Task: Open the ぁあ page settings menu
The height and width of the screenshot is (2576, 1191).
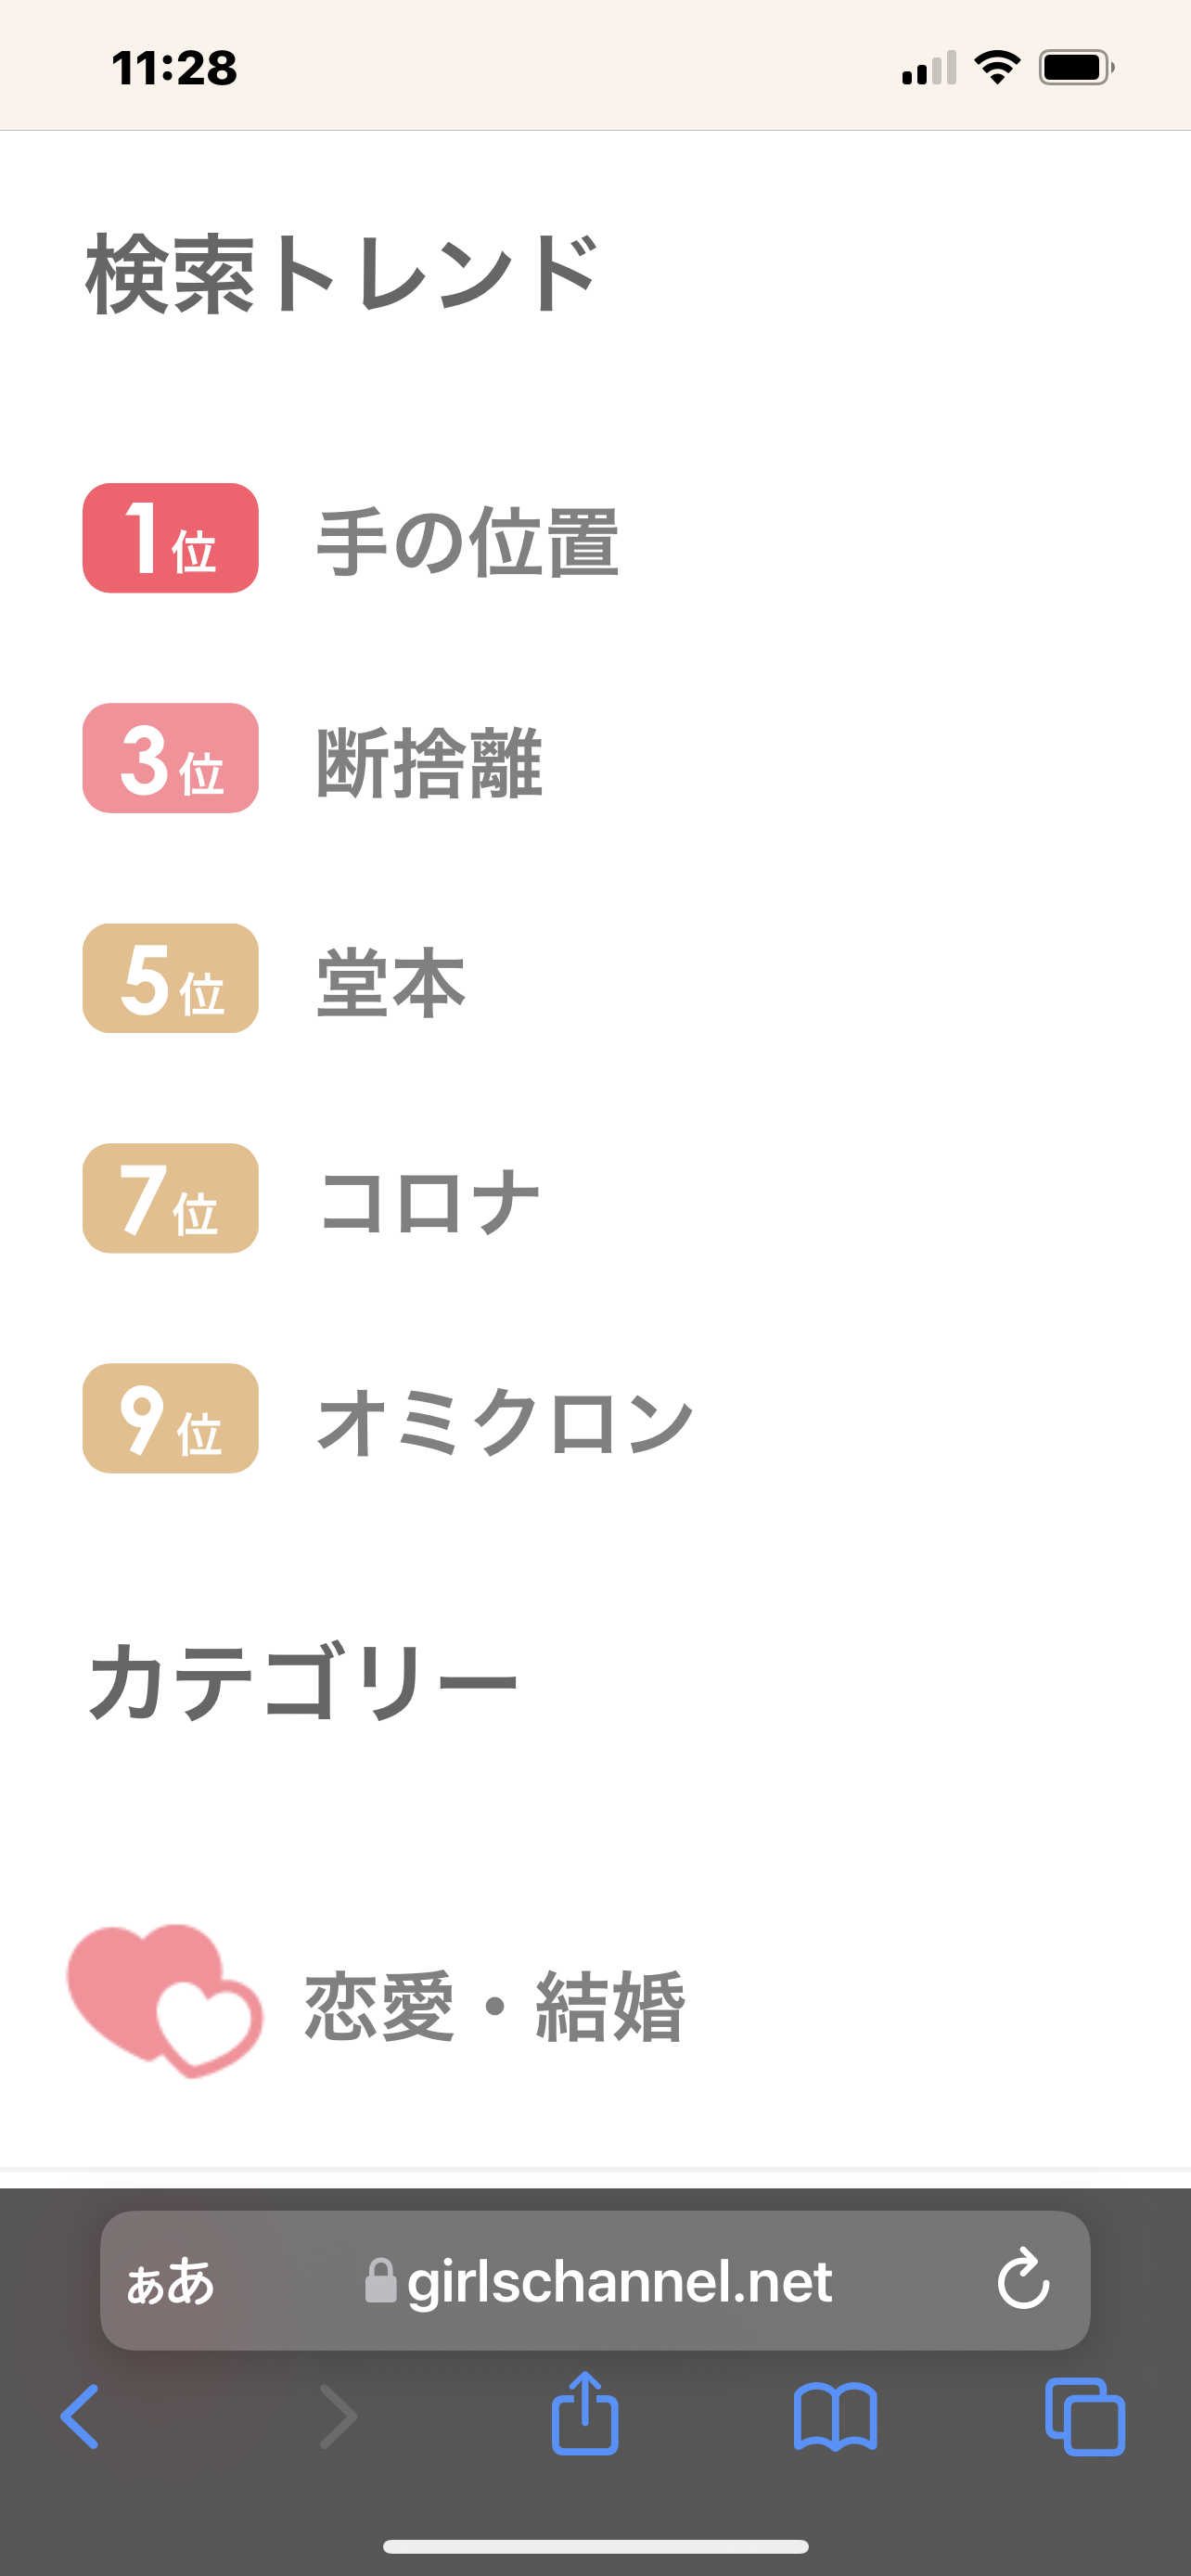Action: [x=170, y=2283]
